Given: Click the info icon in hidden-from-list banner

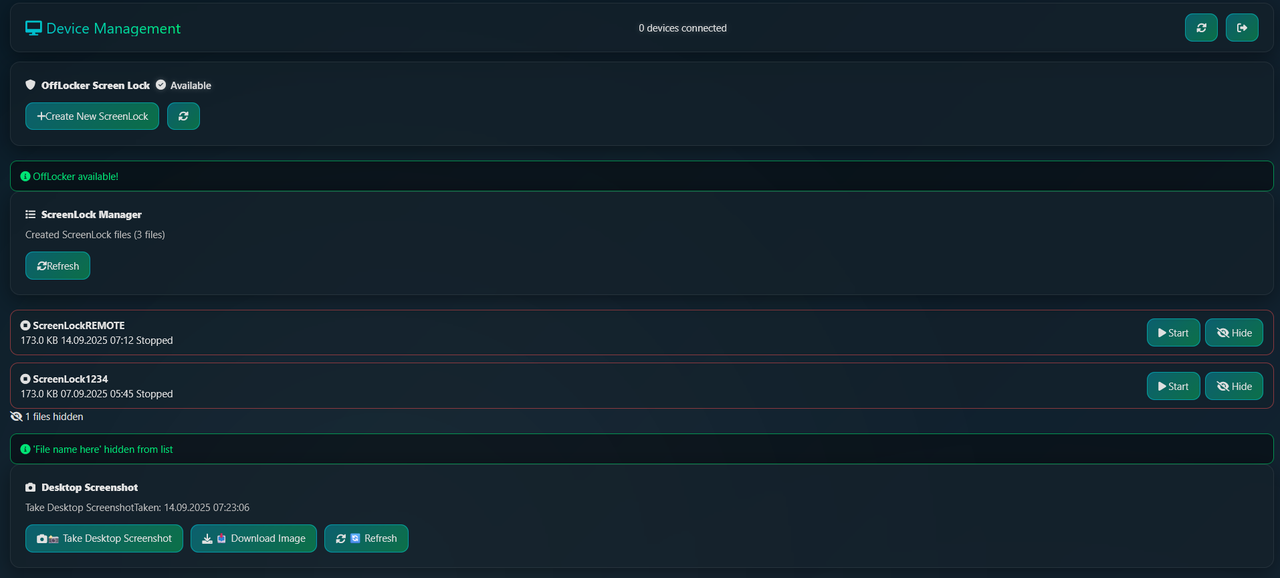Looking at the screenshot, I should [x=25, y=449].
